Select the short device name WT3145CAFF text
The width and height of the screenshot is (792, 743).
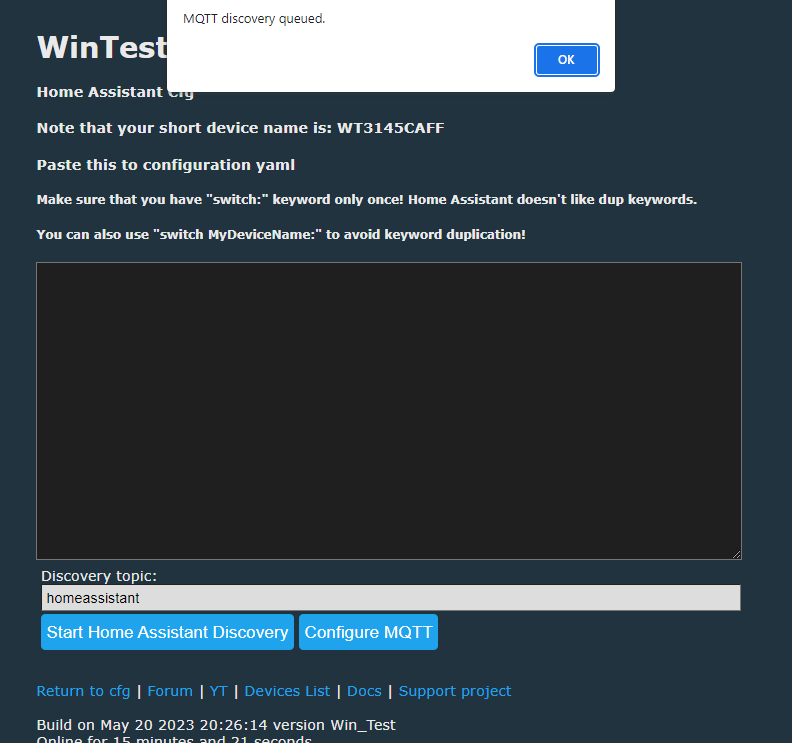tap(390, 128)
